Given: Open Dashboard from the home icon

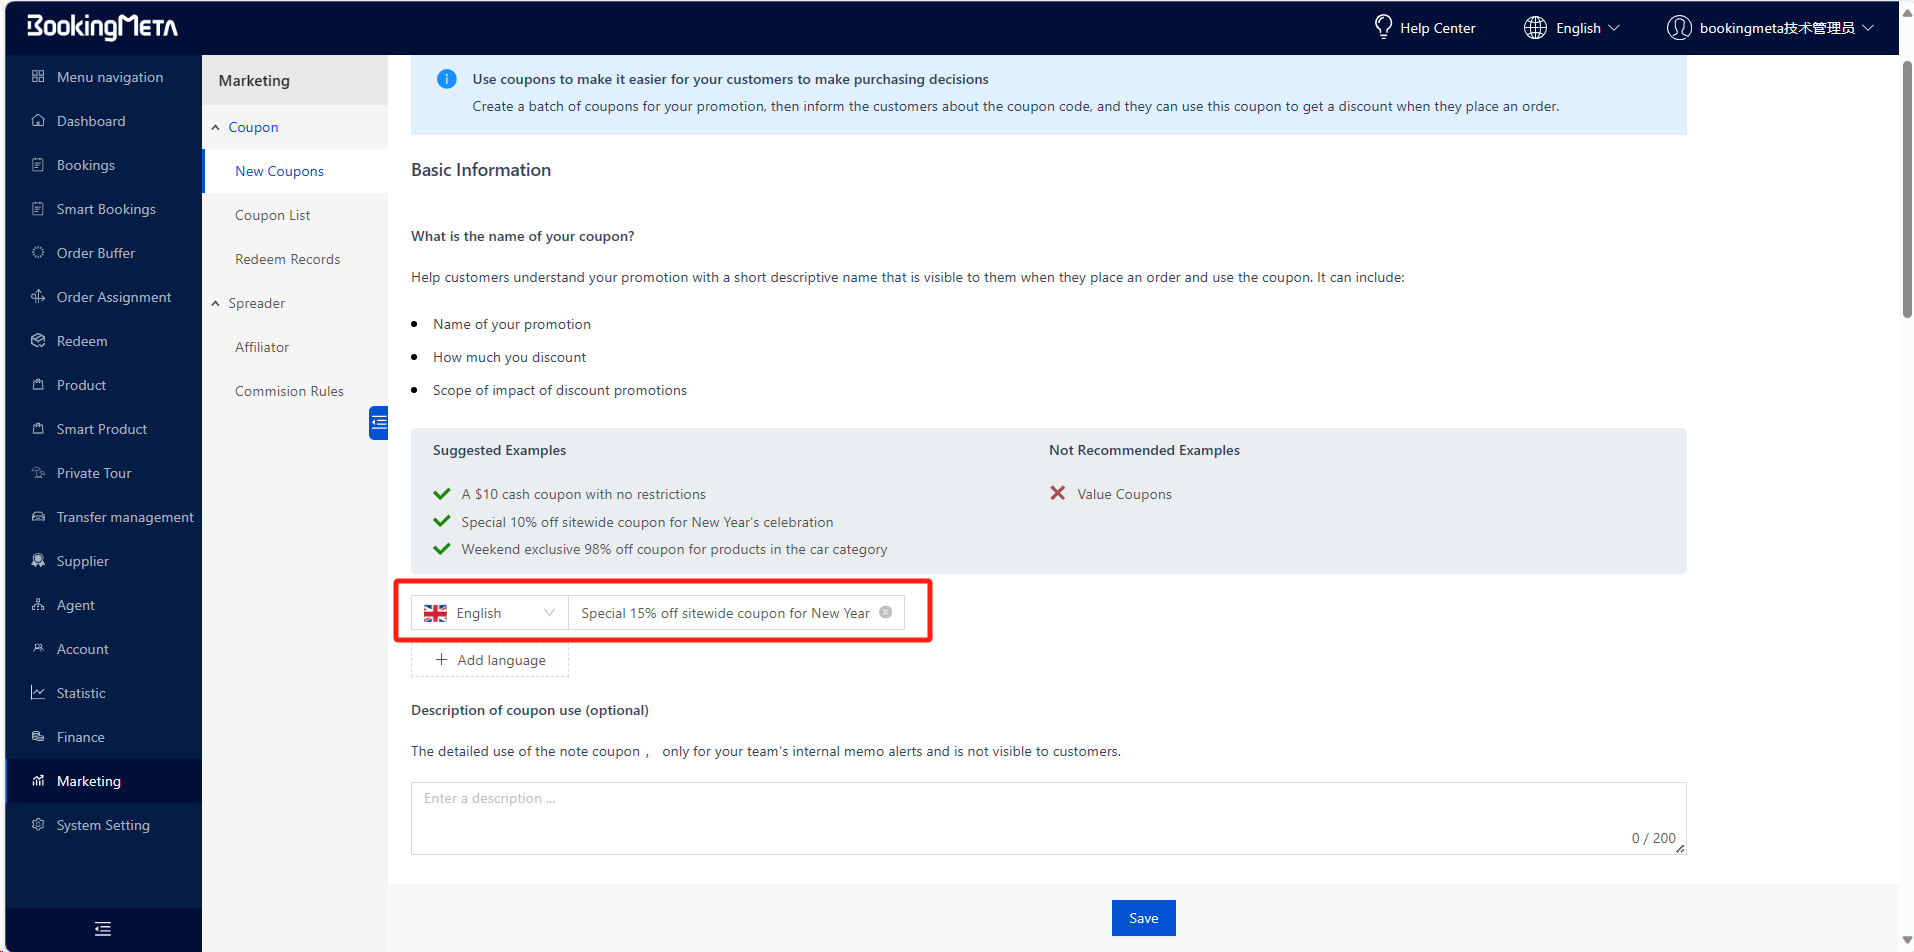Looking at the screenshot, I should point(38,121).
